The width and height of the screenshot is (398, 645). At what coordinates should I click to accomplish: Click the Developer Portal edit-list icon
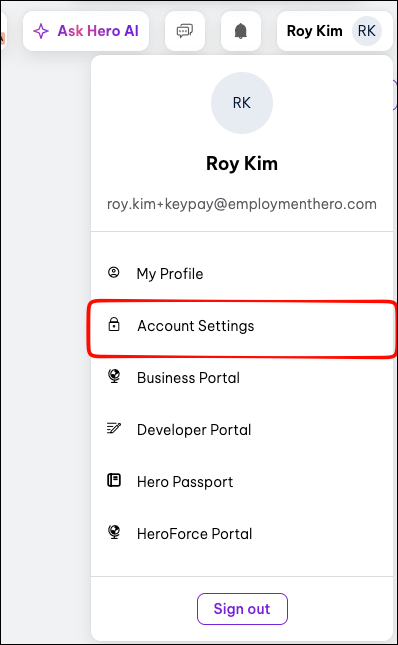pos(113,429)
